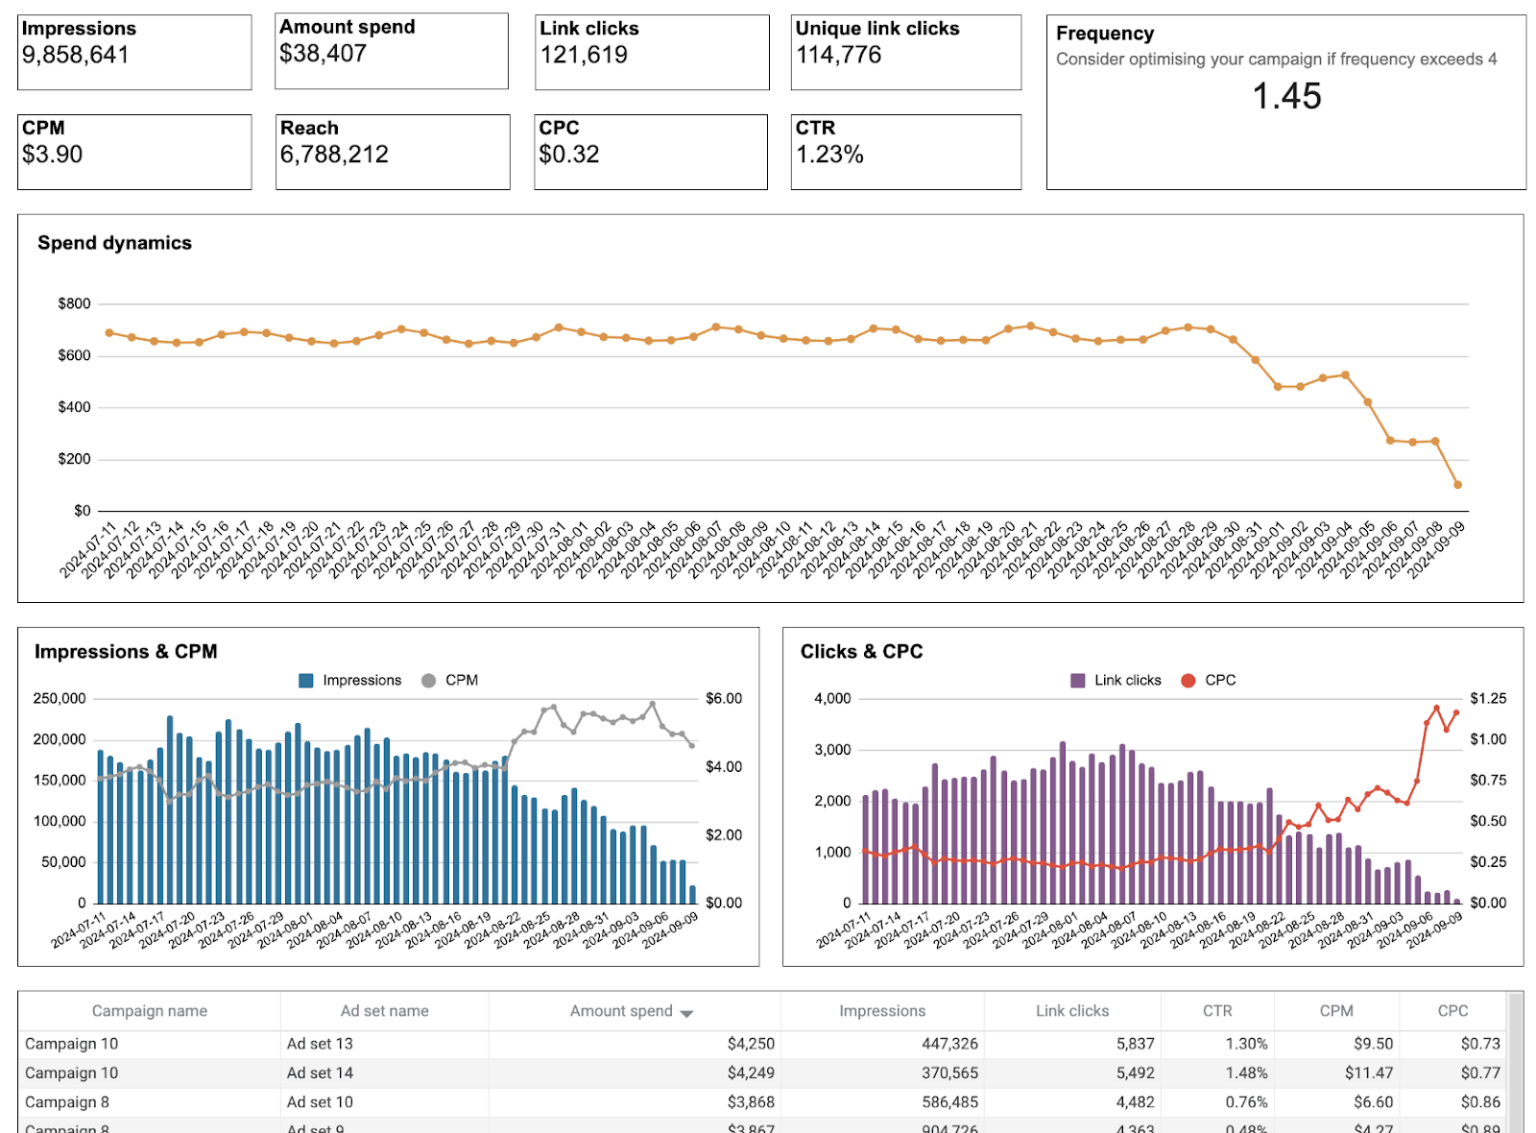1536x1133 pixels.
Task: Click the Link clicks card showing 121,619
Action: pyautogui.click(x=650, y=51)
